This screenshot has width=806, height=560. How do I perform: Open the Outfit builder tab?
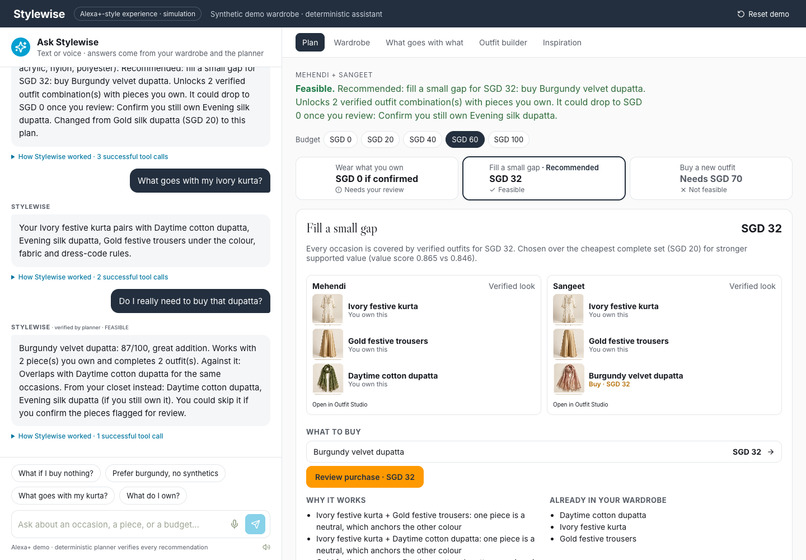pyautogui.click(x=503, y=43)
